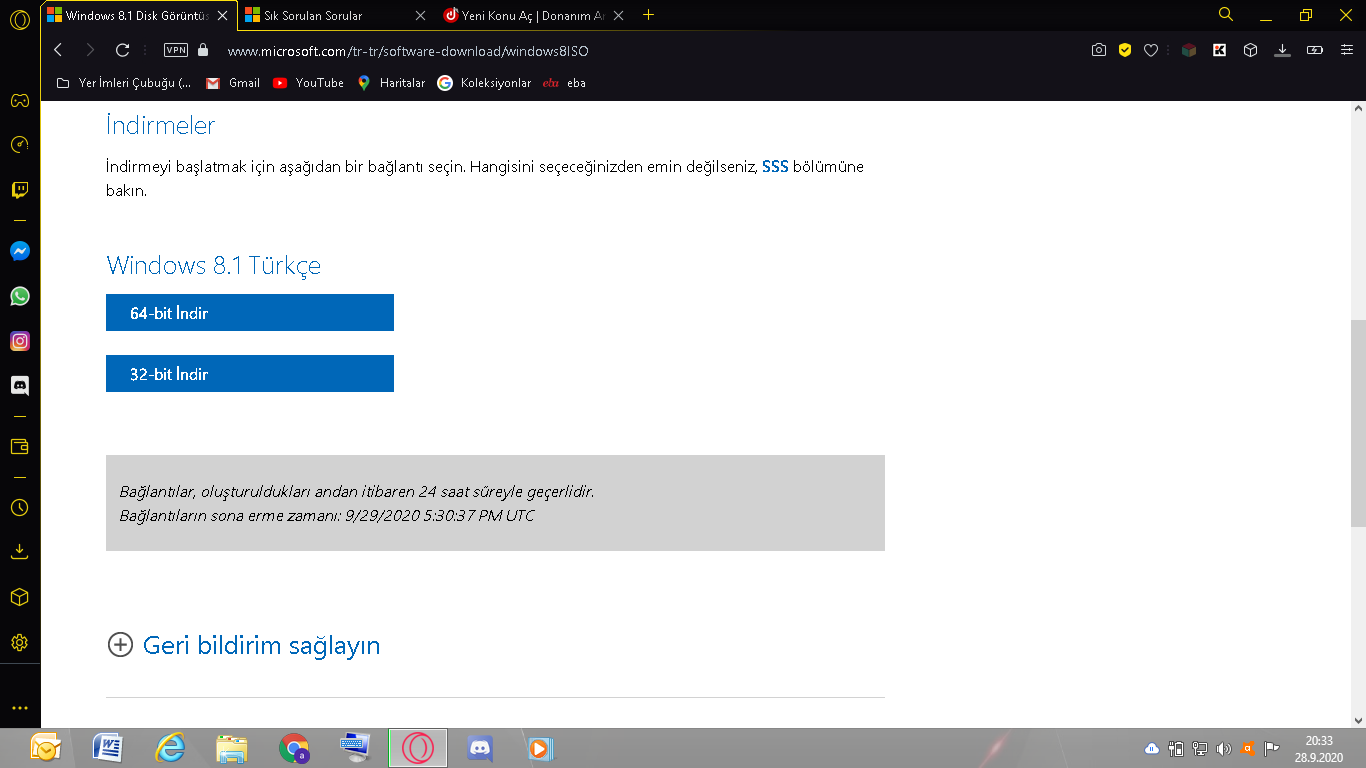Toggle the VPN badge in the address bar

tap(175, 49)
